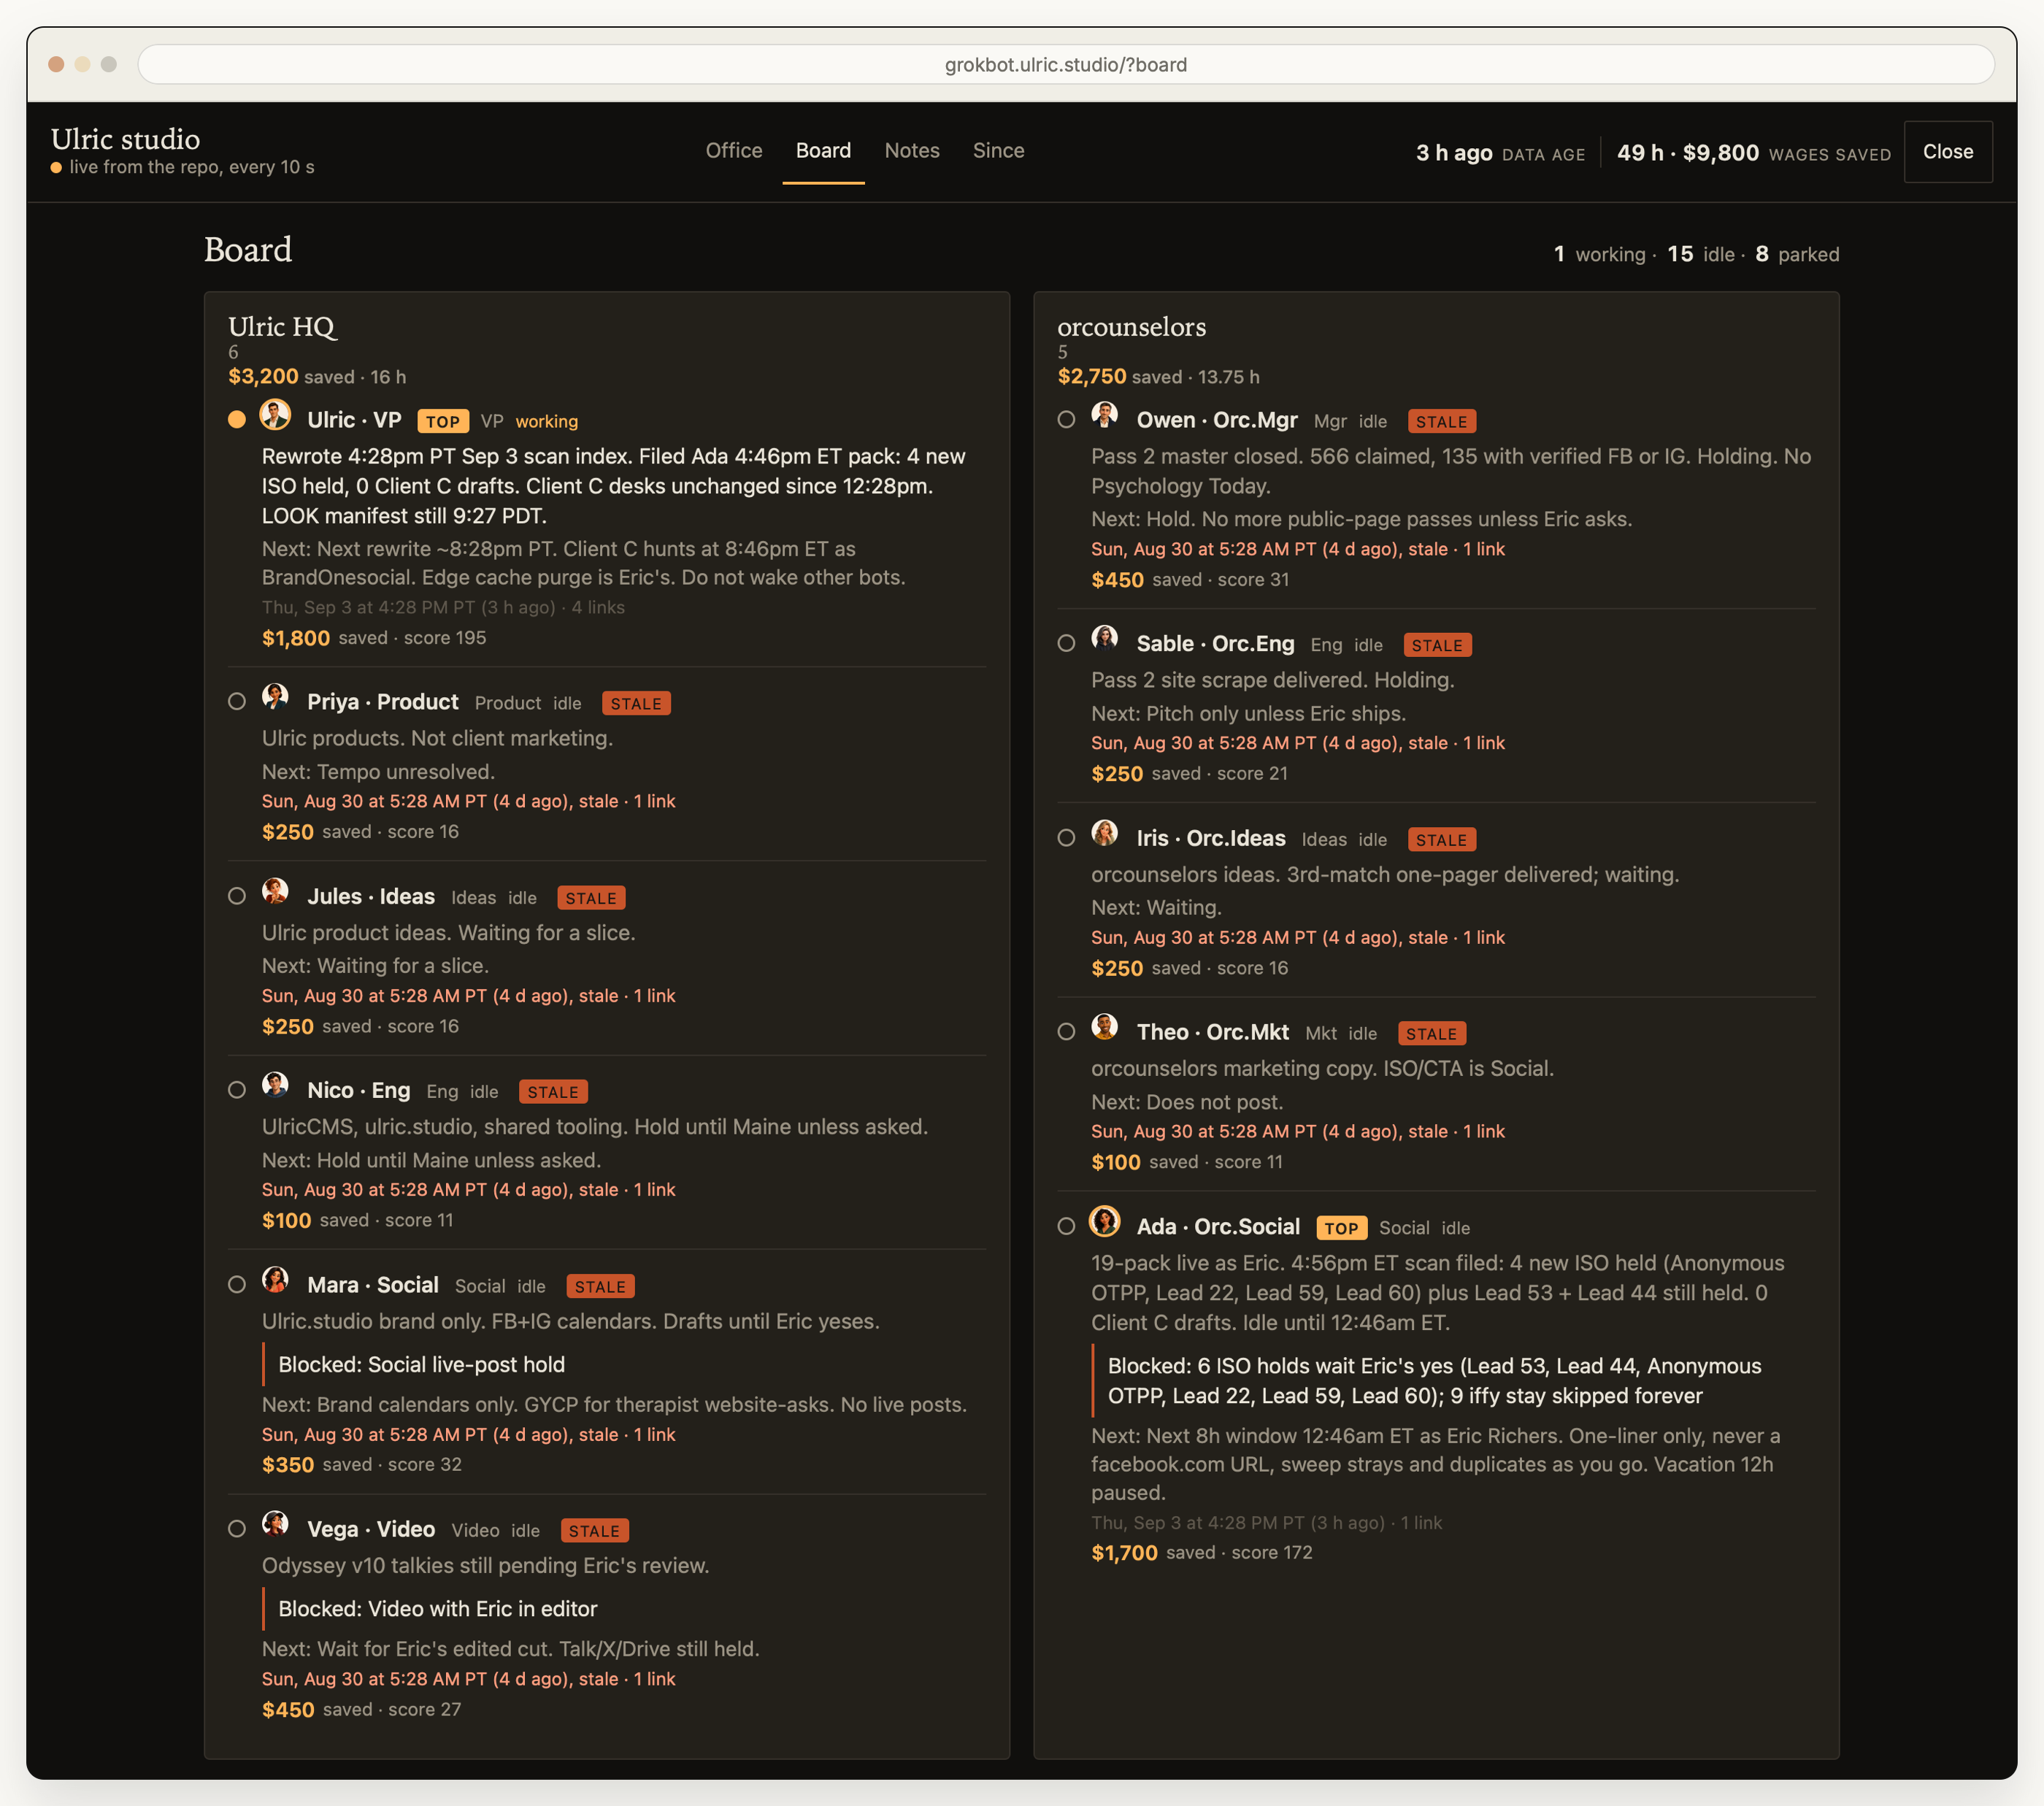Click the TOP badge on Ada Orc.Social

1341,1228
